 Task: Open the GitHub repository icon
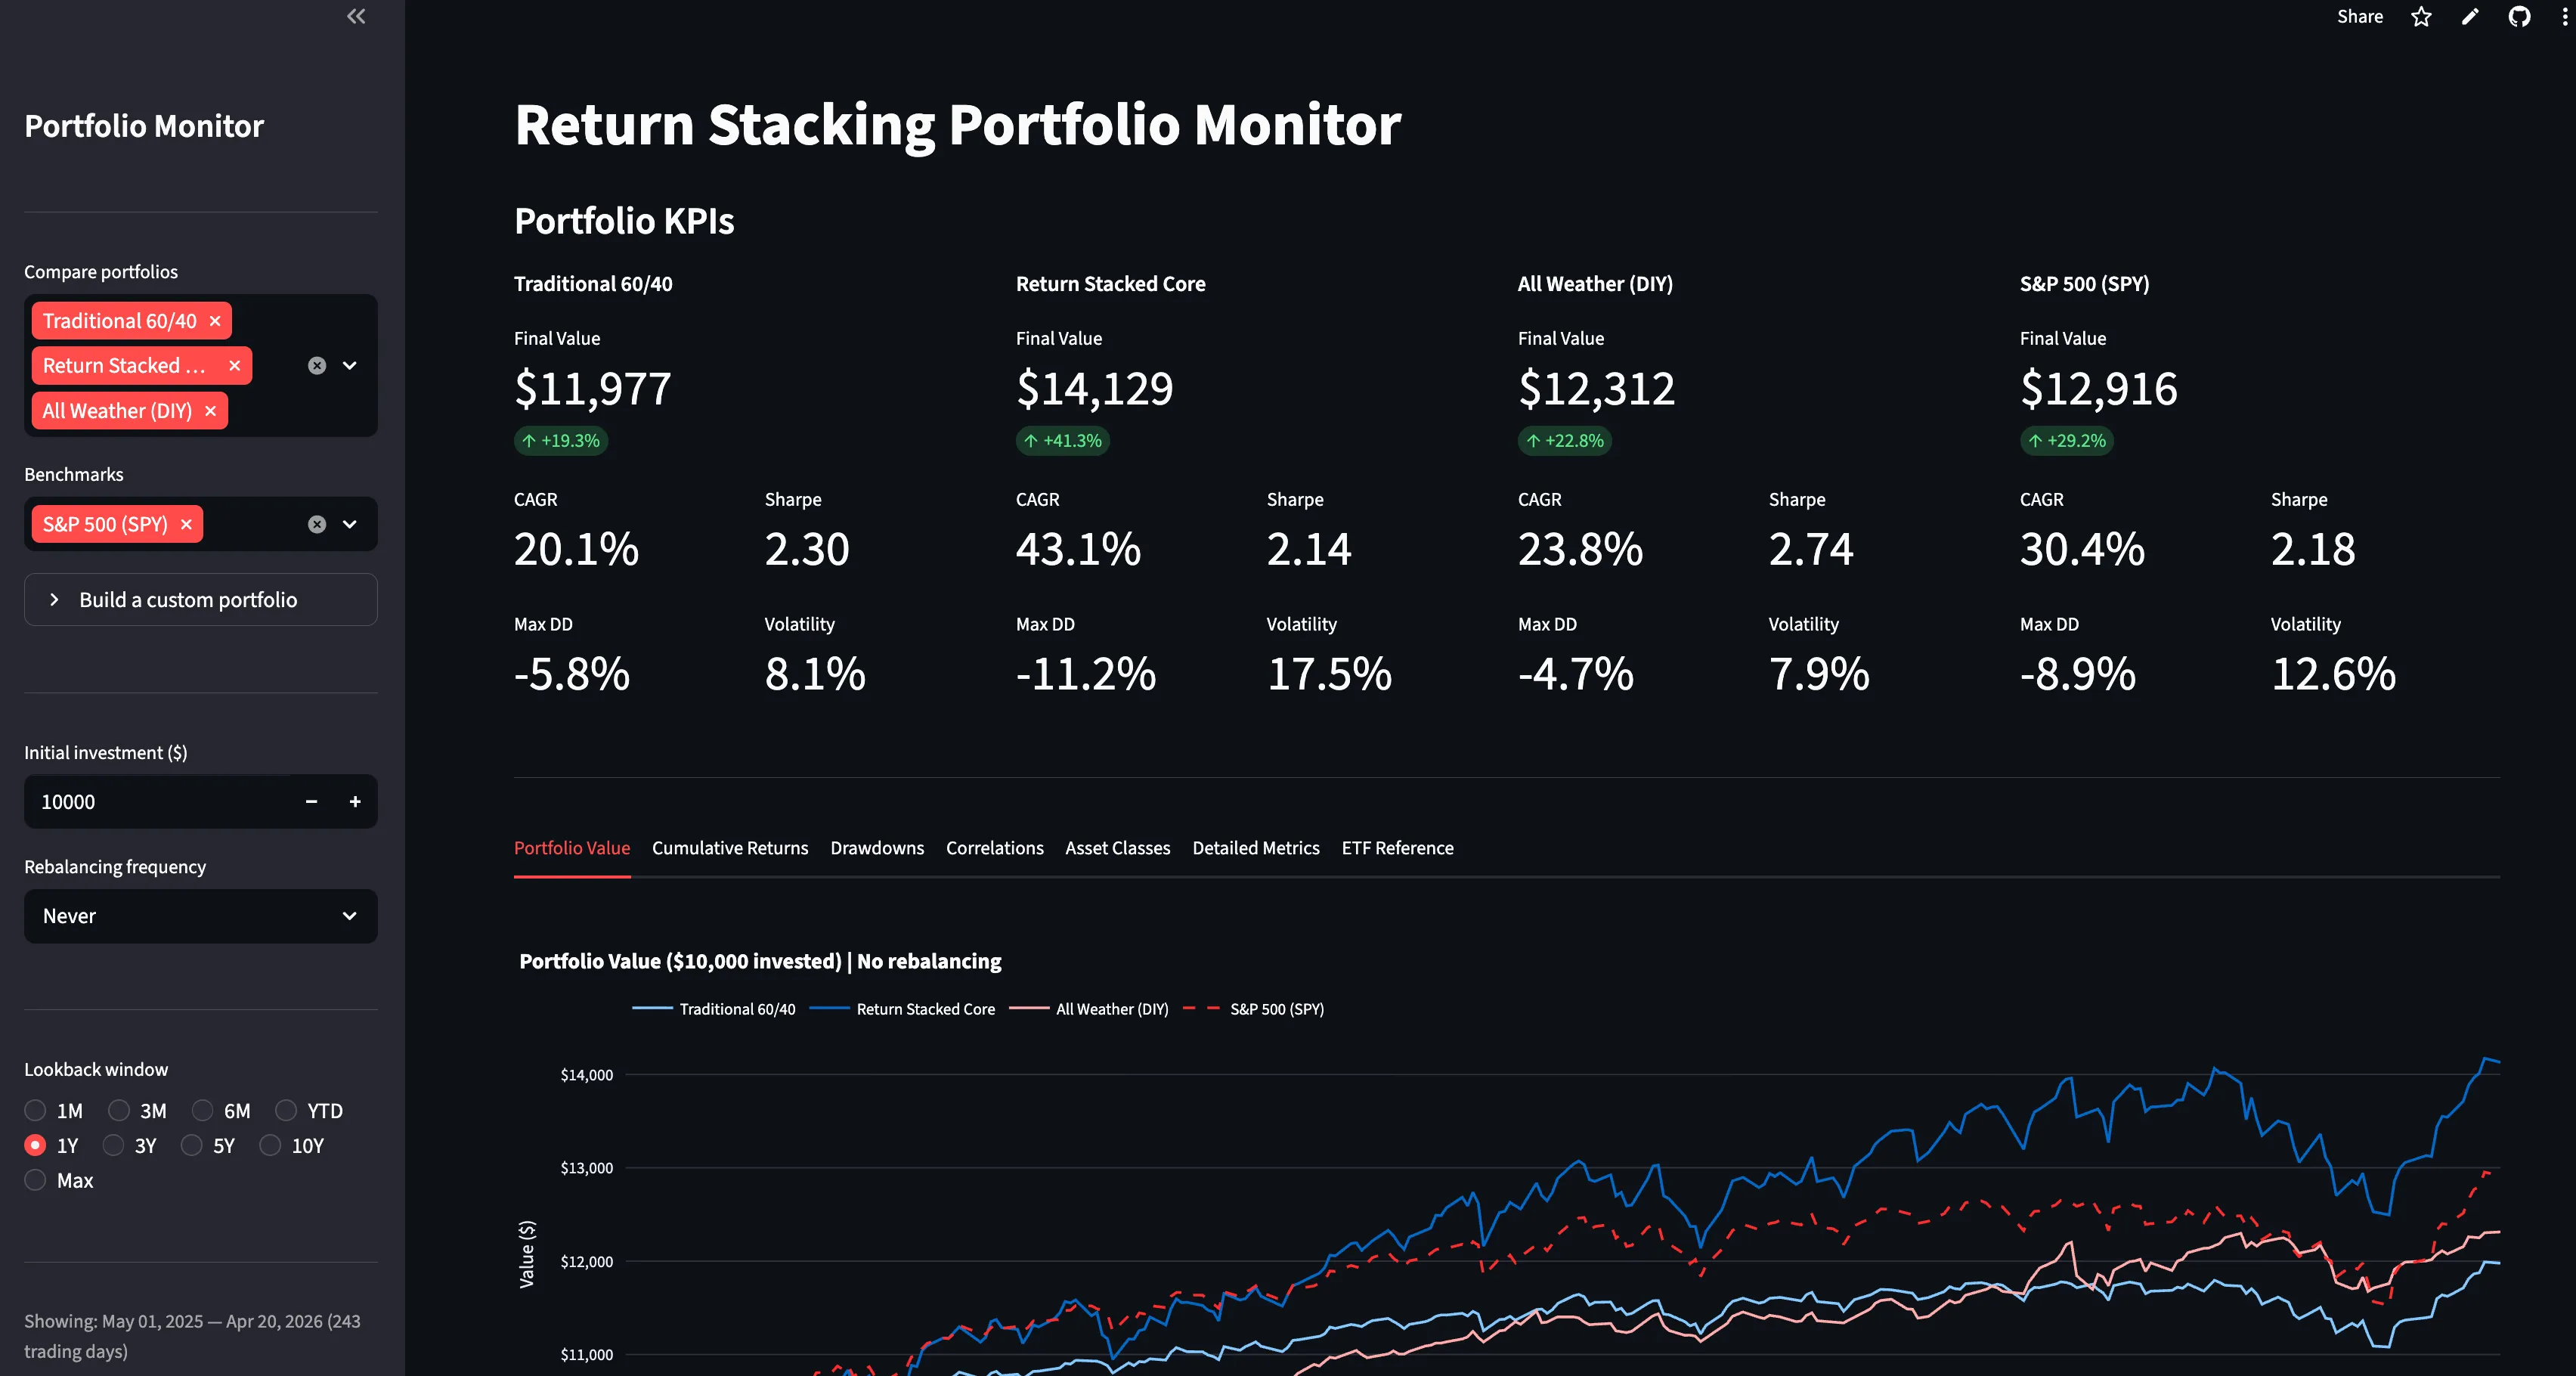[2519, 17]
